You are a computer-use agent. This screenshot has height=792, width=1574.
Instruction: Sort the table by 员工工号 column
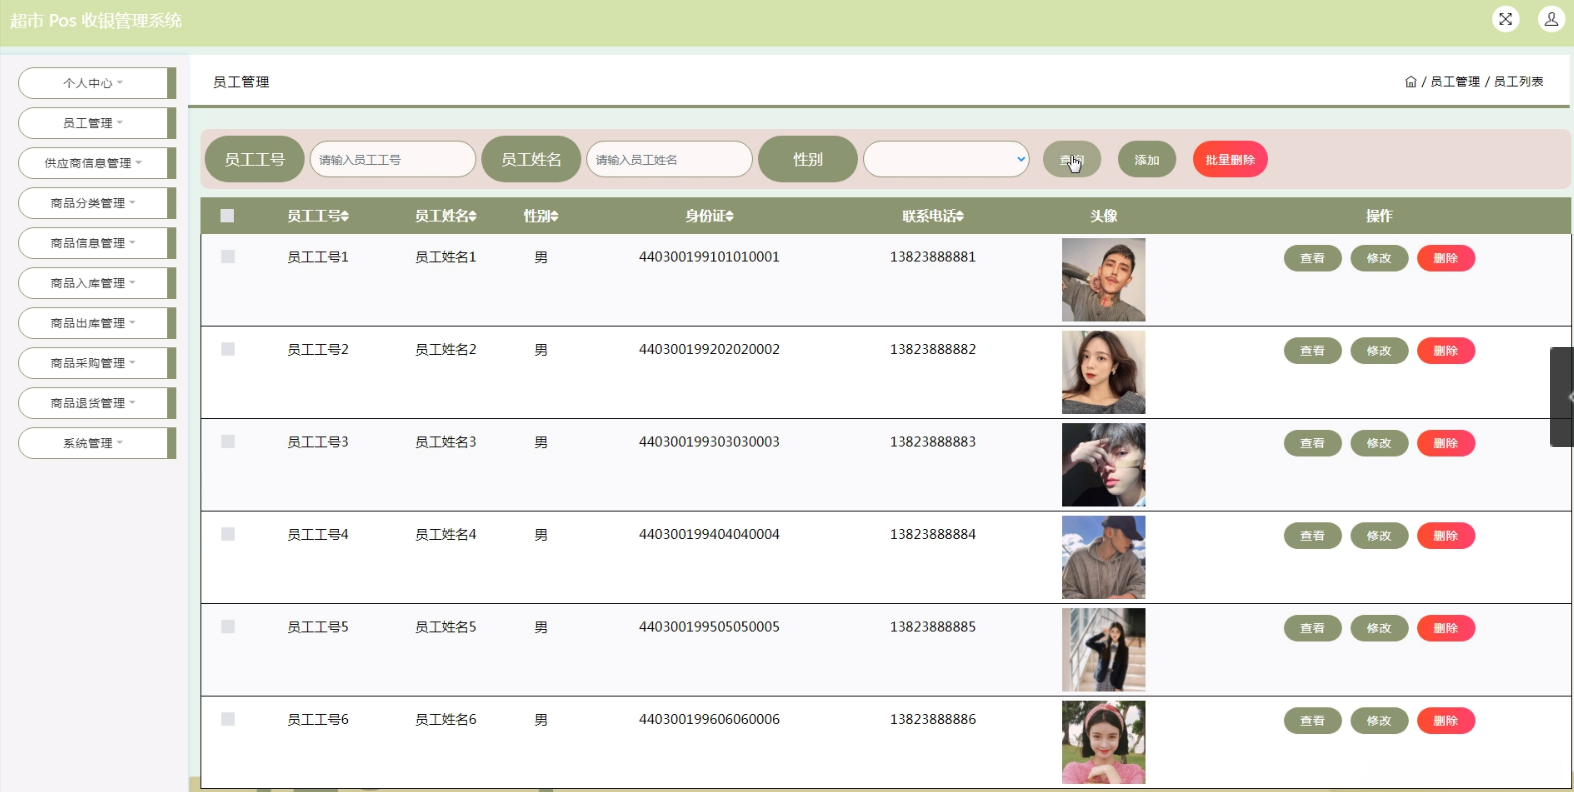pyautogui.click(x=318, y=216)
